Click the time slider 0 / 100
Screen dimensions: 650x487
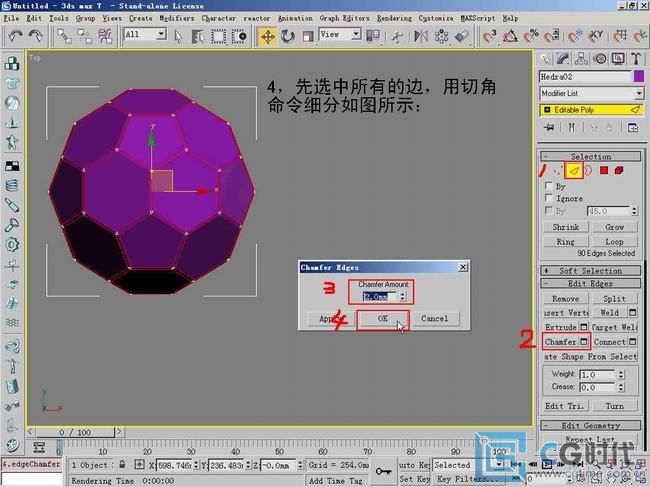[x=75, y=432]
